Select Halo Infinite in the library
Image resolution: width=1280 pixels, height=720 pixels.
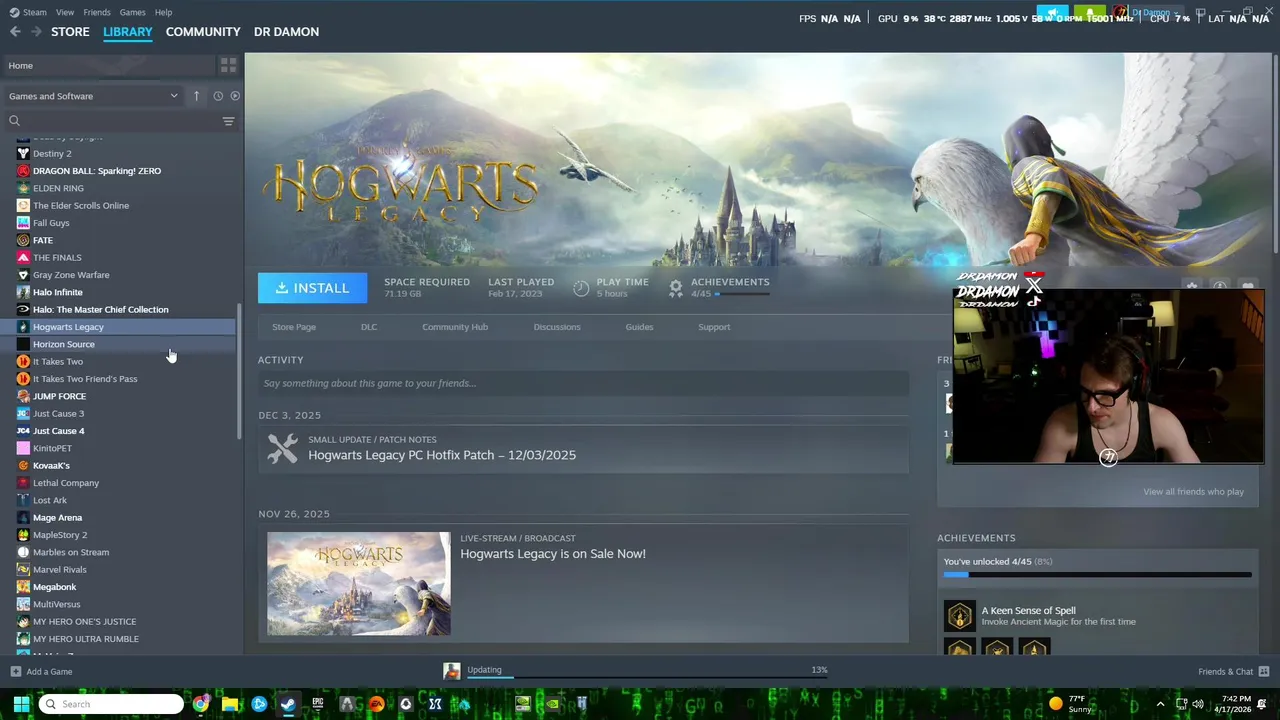click(58, 292)
